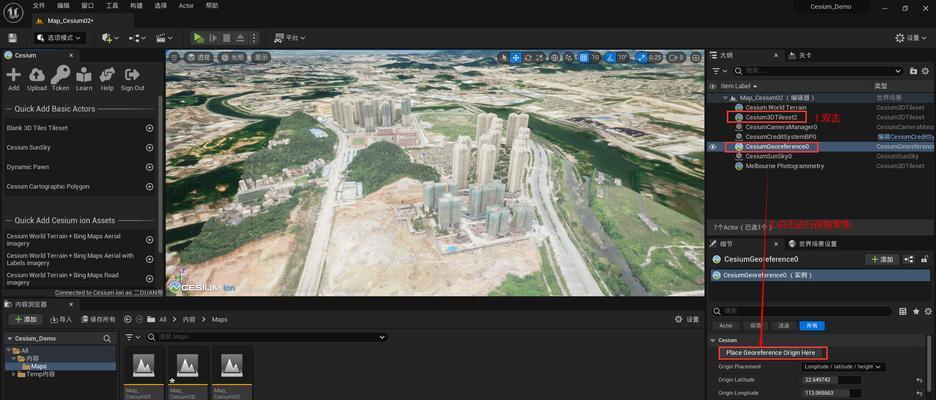Reset the Origin Latitude to default
936x400 pixels.
click(x=920, y=380)
